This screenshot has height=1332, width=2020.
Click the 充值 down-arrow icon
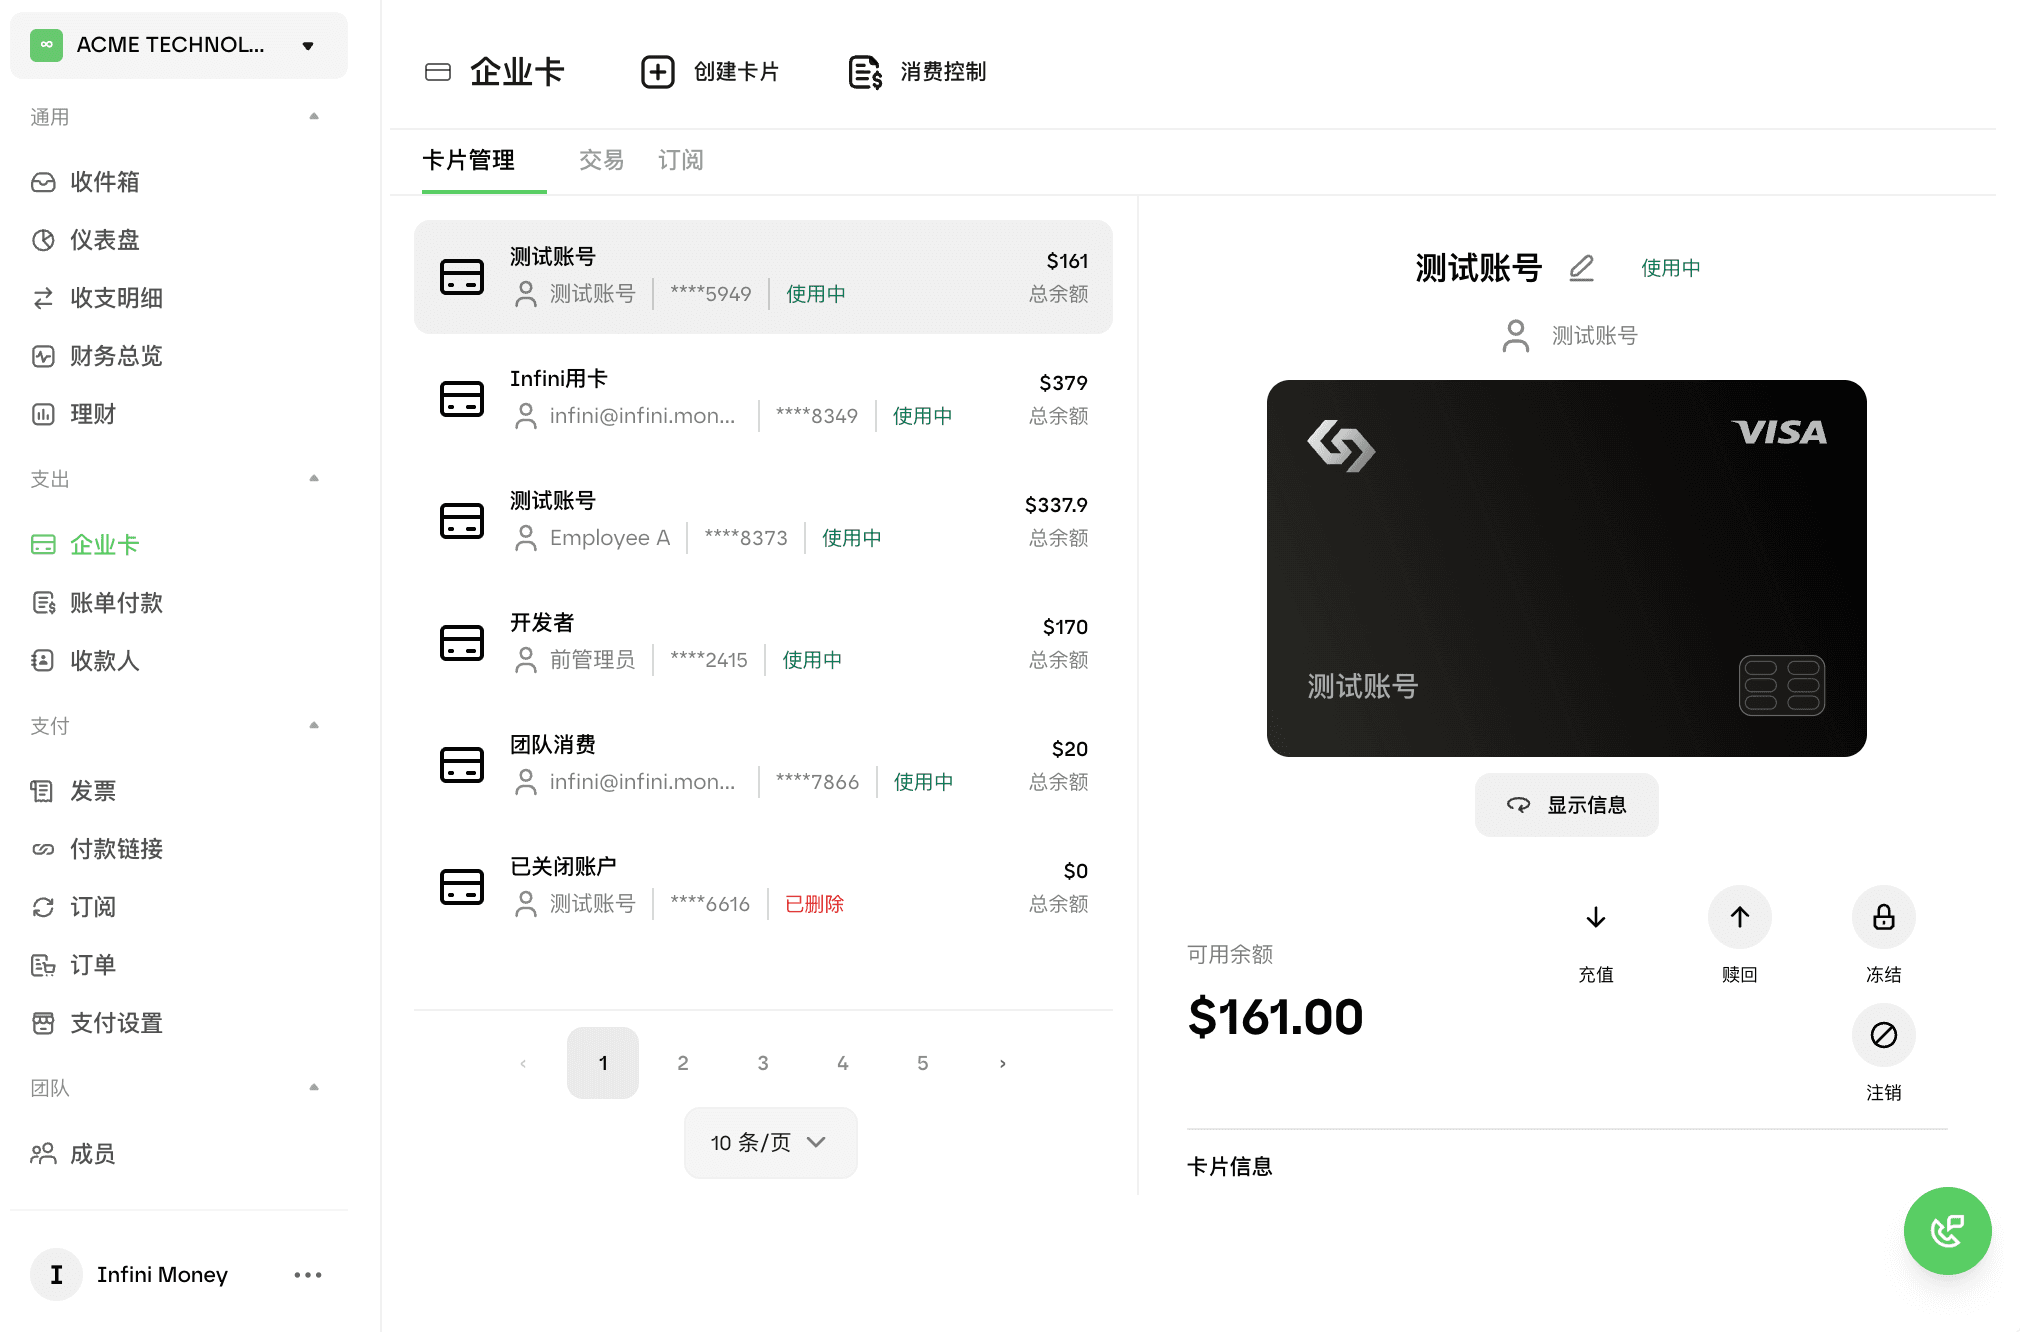click(x=1596, y=917)
